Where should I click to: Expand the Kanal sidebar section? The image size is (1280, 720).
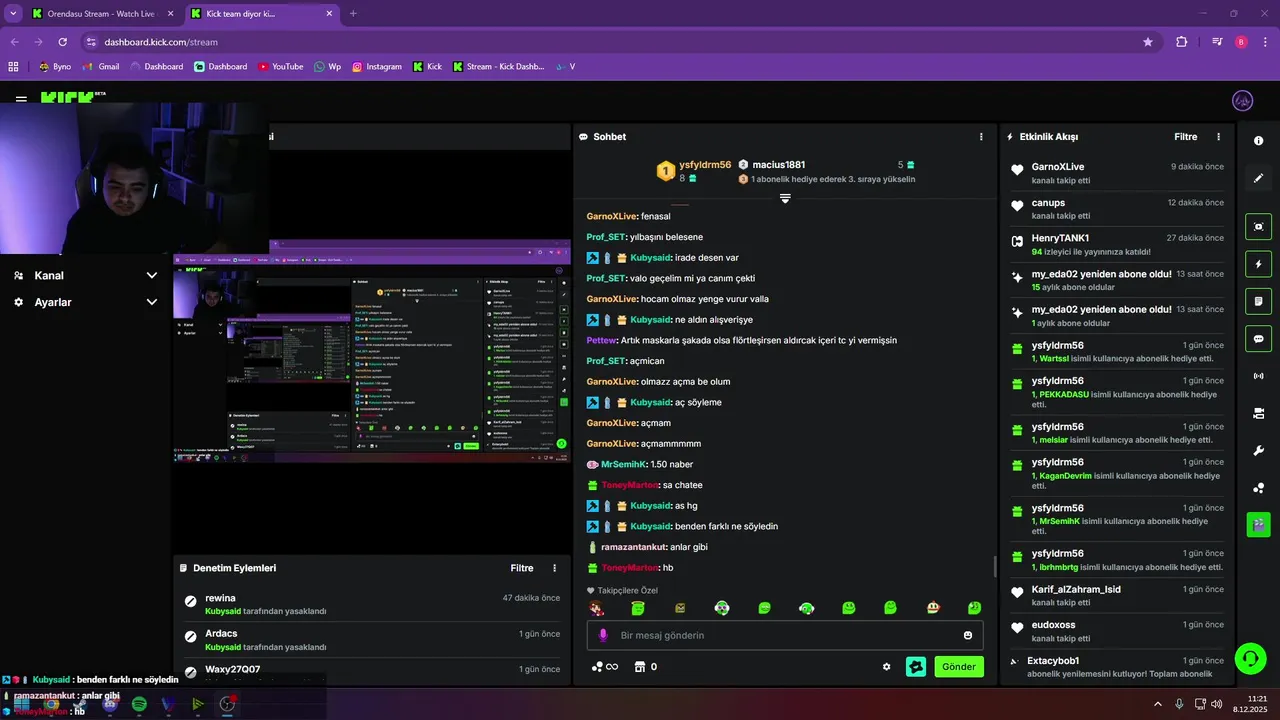point(86,275)
